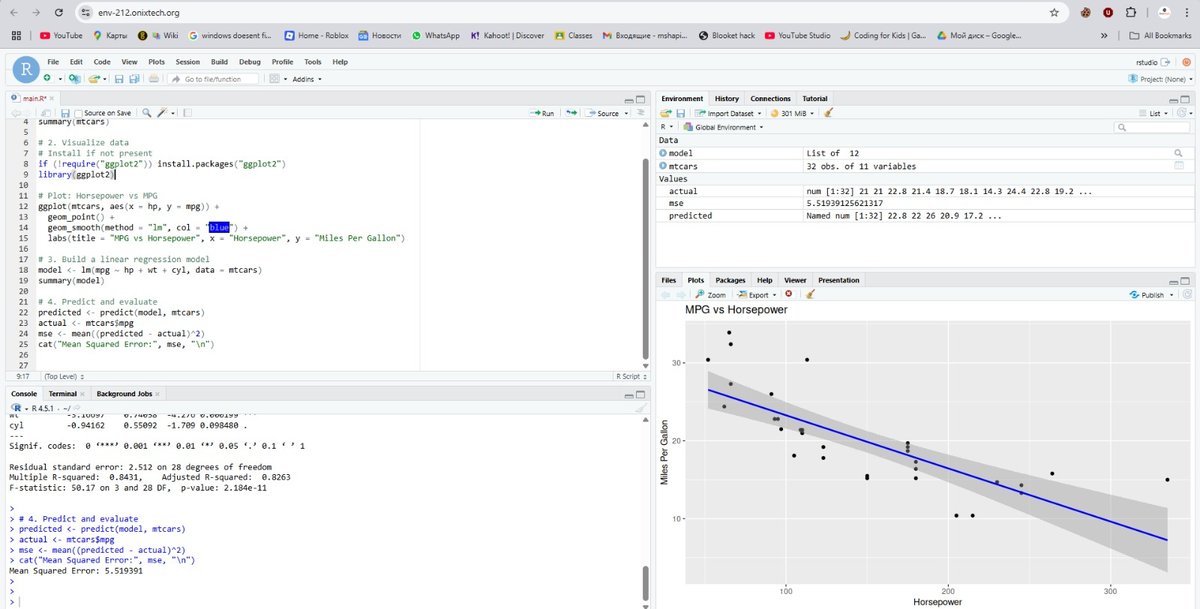Save current document via main toolbar disk icon
This screenshot has height=609, width=1200.
click(x=119, y=78)
